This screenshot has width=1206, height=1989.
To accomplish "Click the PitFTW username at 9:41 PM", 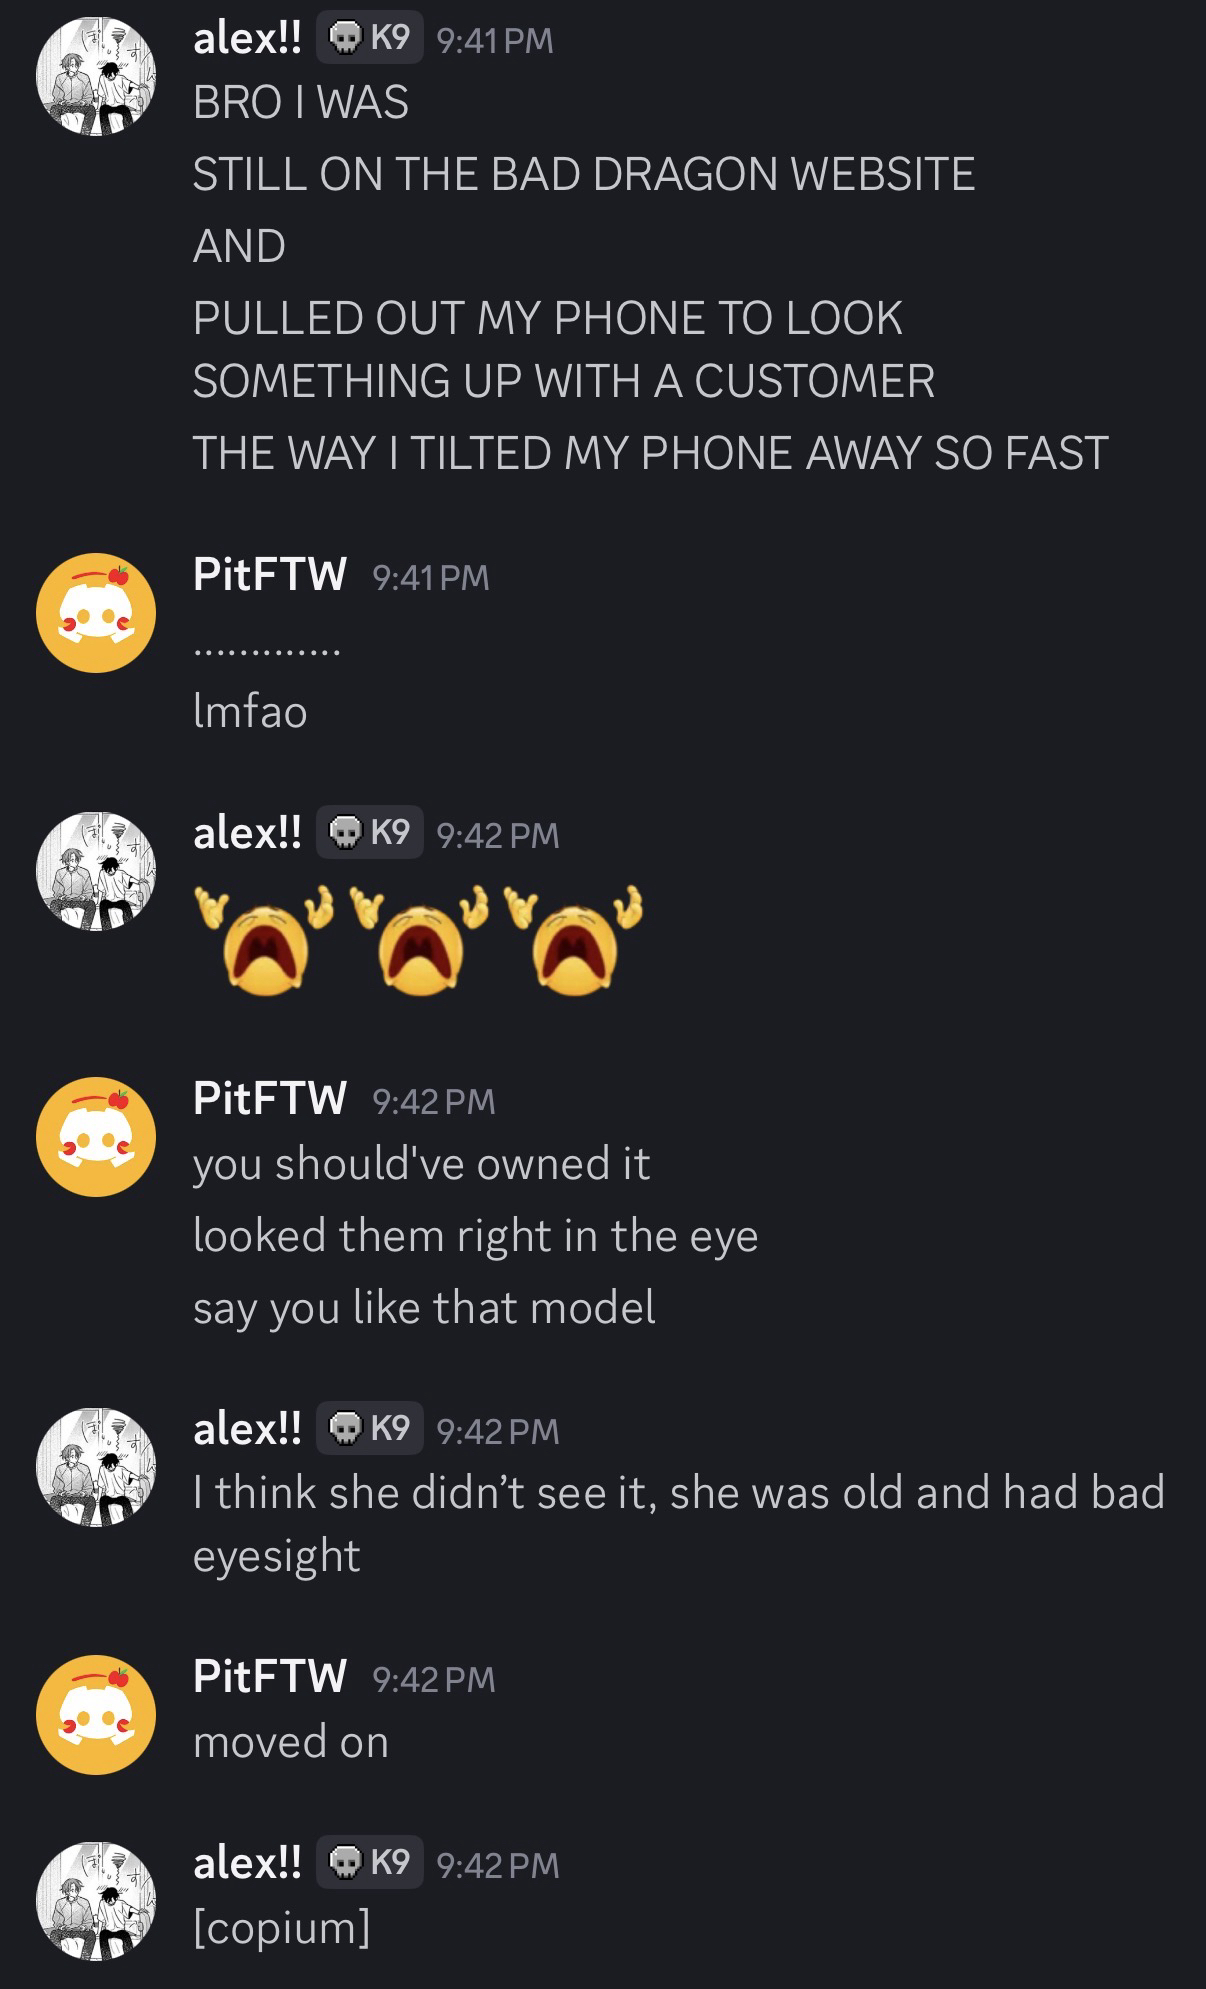I will [270, 575].
